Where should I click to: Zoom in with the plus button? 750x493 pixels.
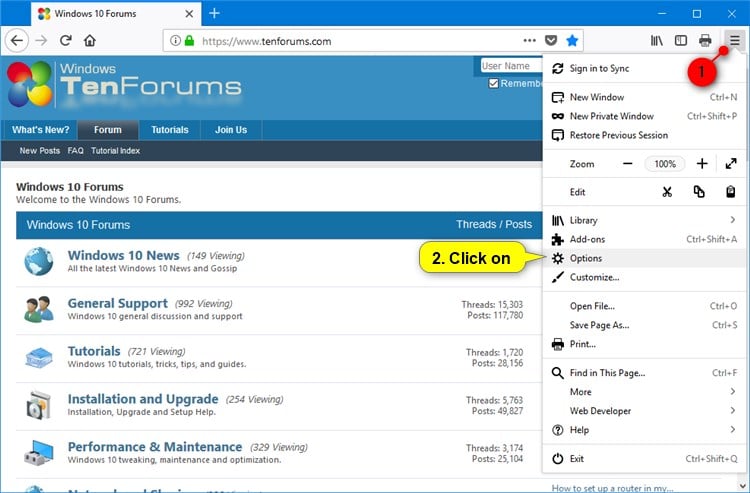pos(702,164)
